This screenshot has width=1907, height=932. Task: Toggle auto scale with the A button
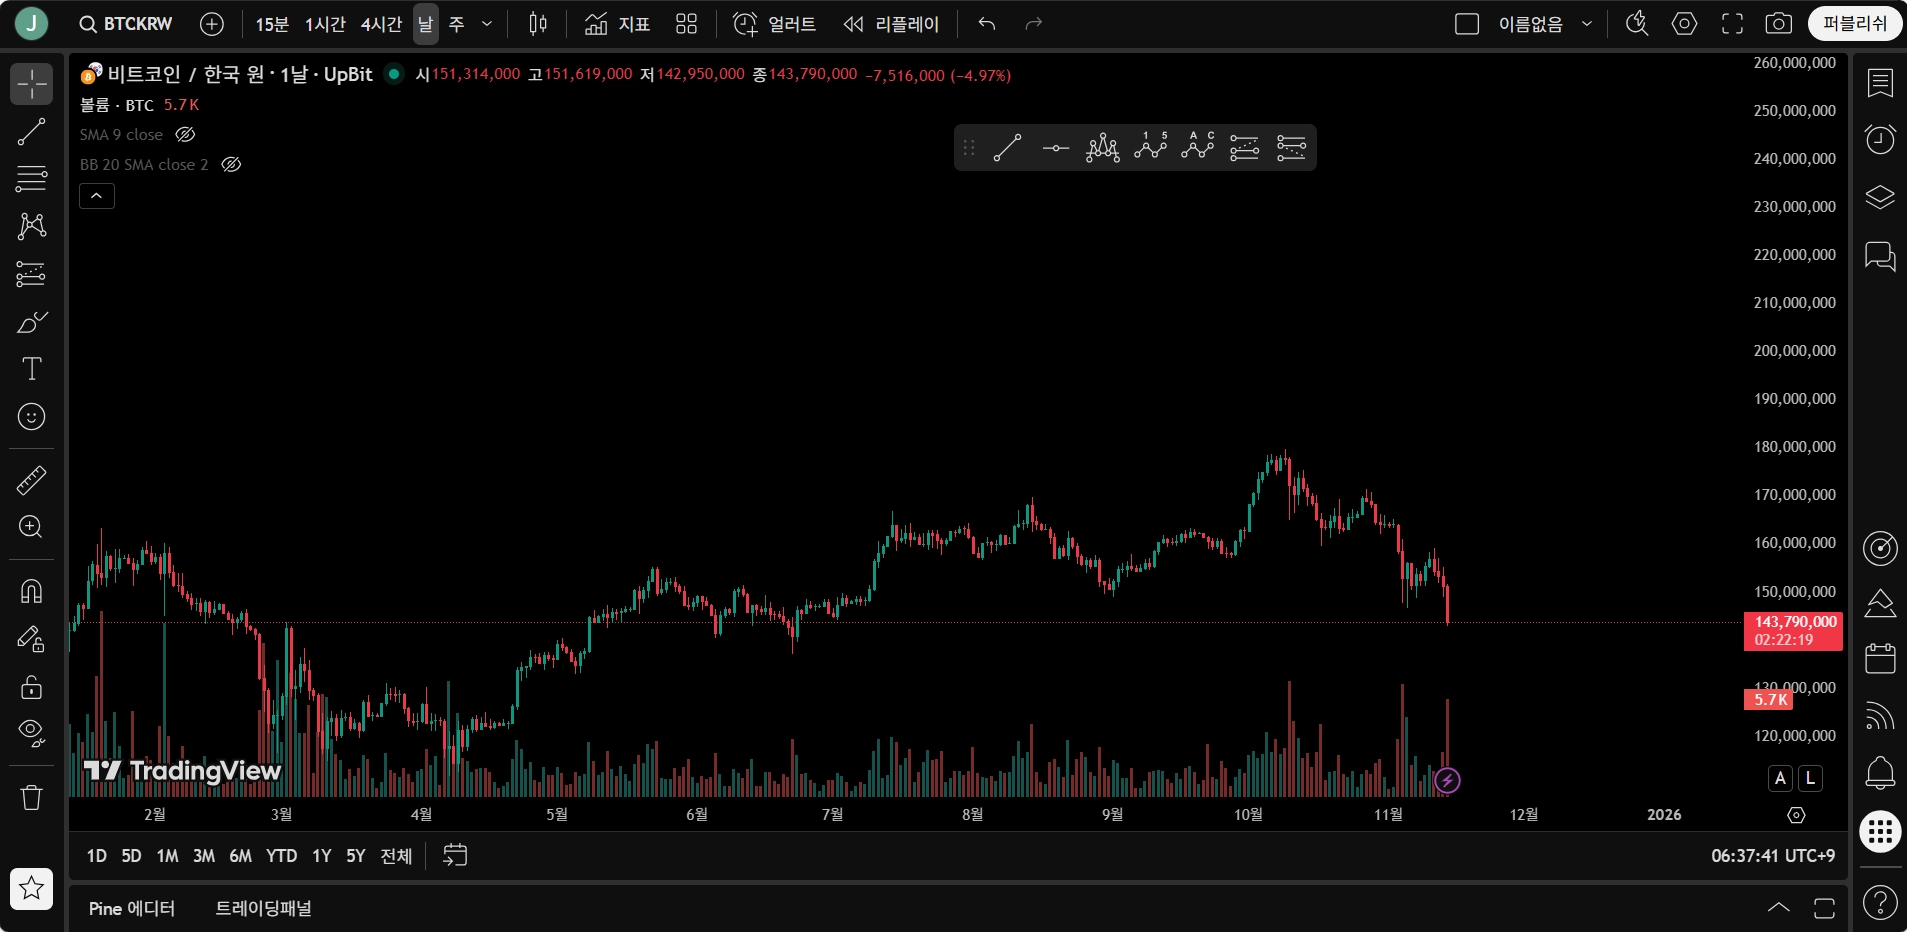1780,778
